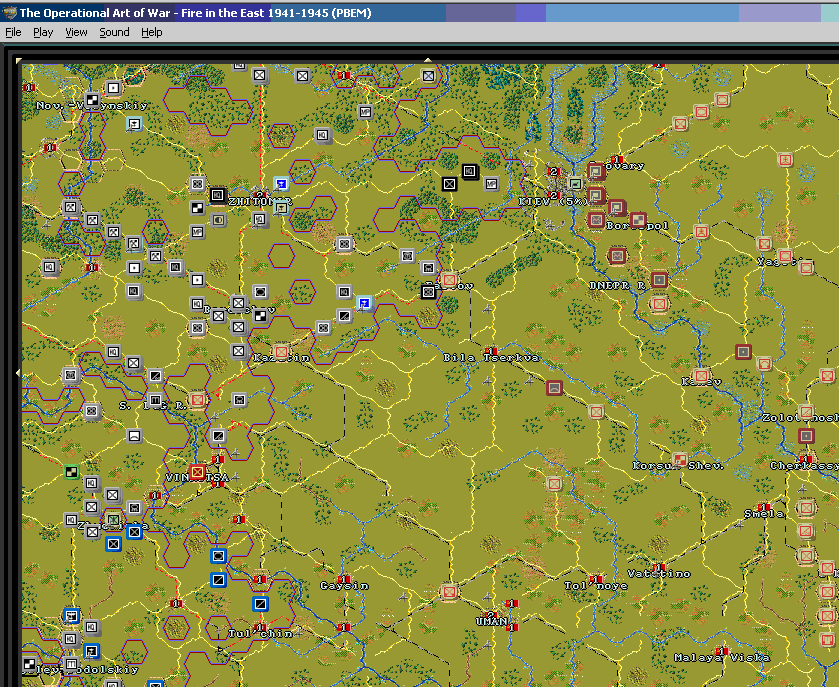This screenshot has height=688, width=839.
Task: Click the Malaya Viska town label
Action: 722,658
